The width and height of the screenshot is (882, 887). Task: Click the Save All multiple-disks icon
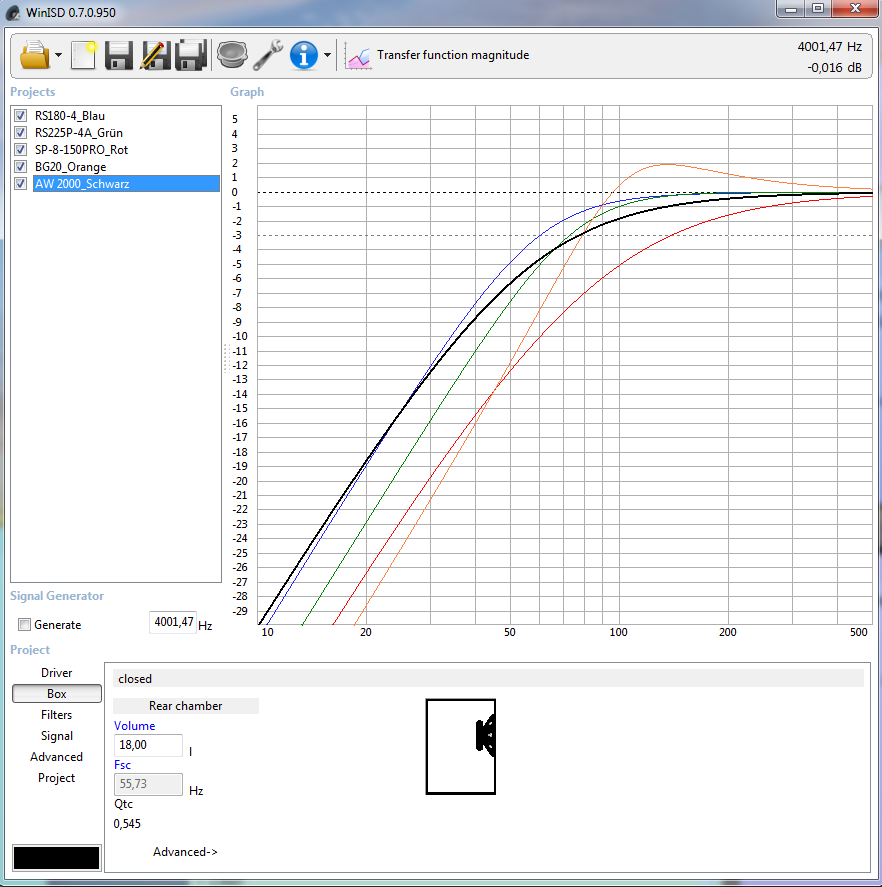tap(190, 54)
